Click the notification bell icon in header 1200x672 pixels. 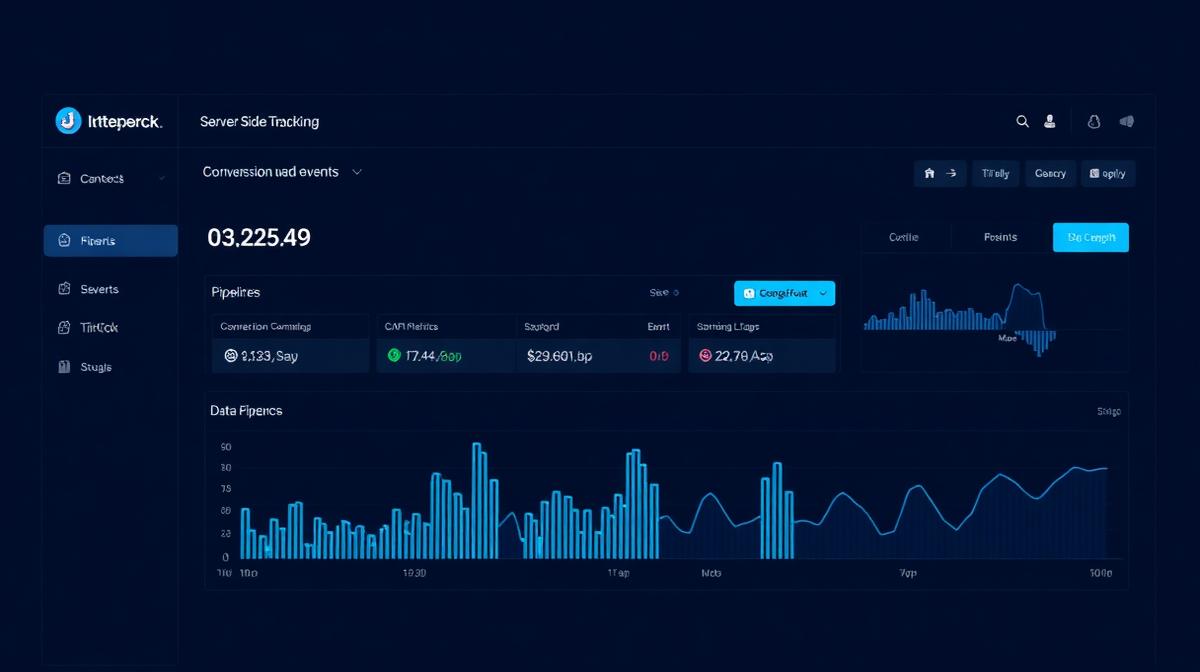1094,121
